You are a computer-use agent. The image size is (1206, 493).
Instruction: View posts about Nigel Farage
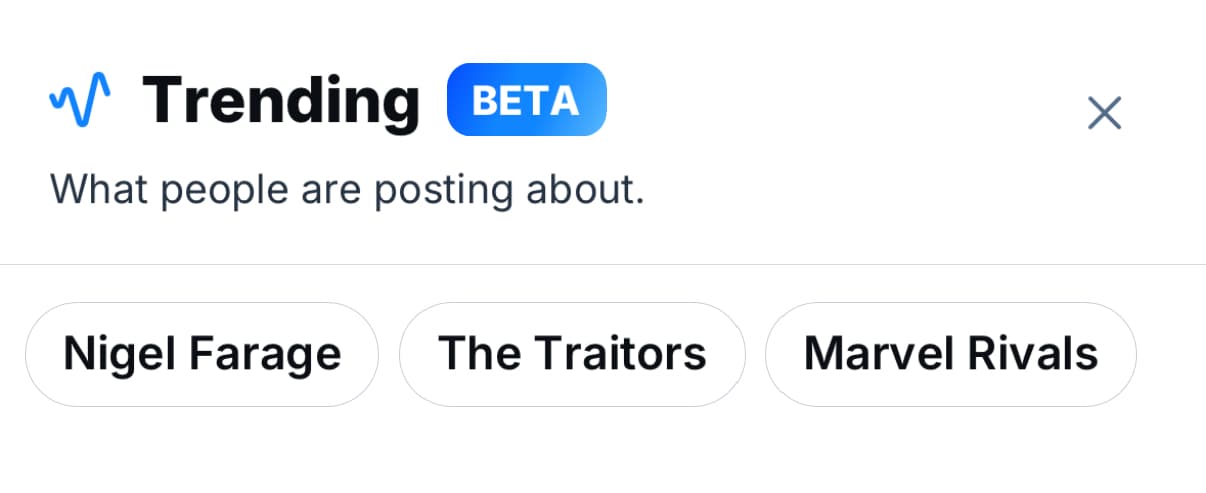click(x=202, y=354)
